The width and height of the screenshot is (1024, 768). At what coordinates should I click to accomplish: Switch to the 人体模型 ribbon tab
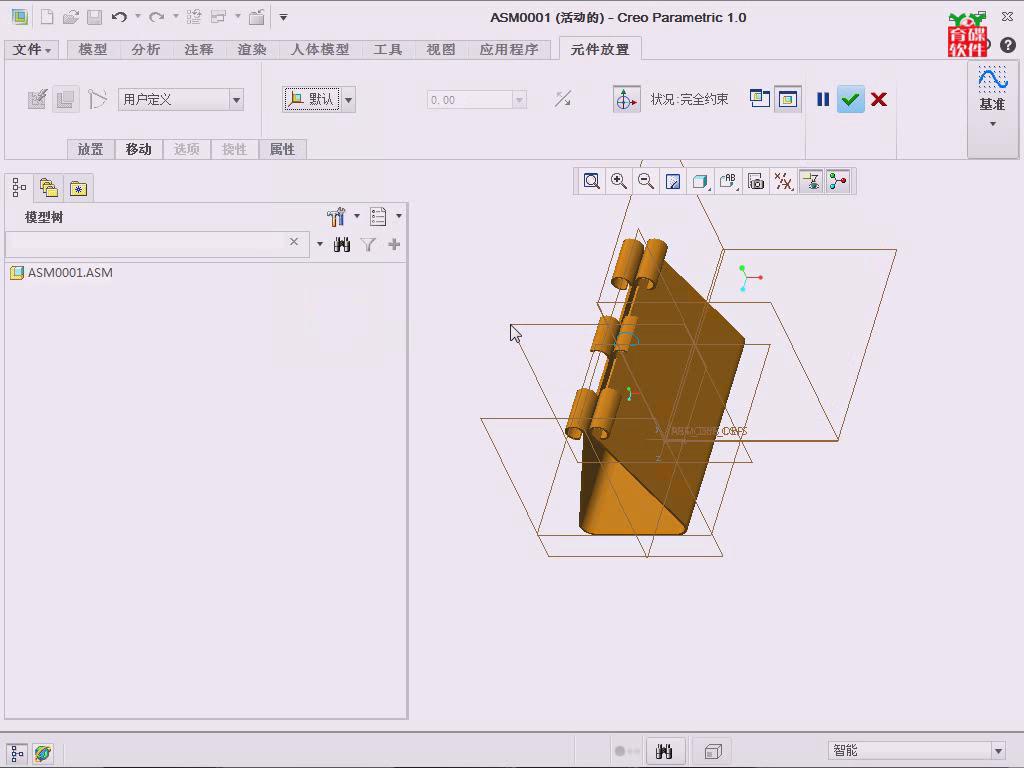click(x=320, y=50)
